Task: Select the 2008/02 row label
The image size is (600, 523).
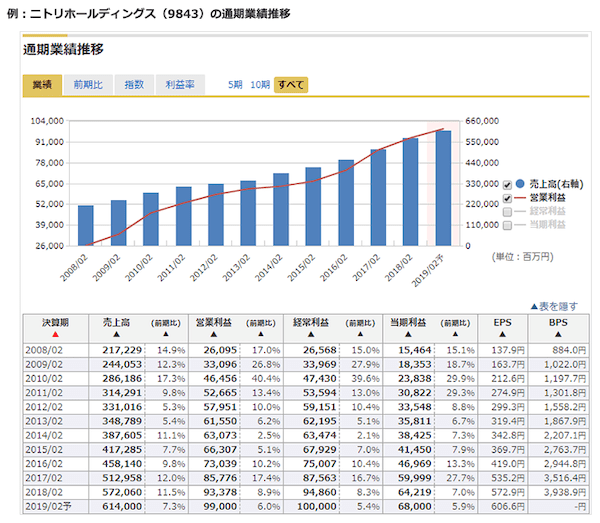Action: [44, 350]
